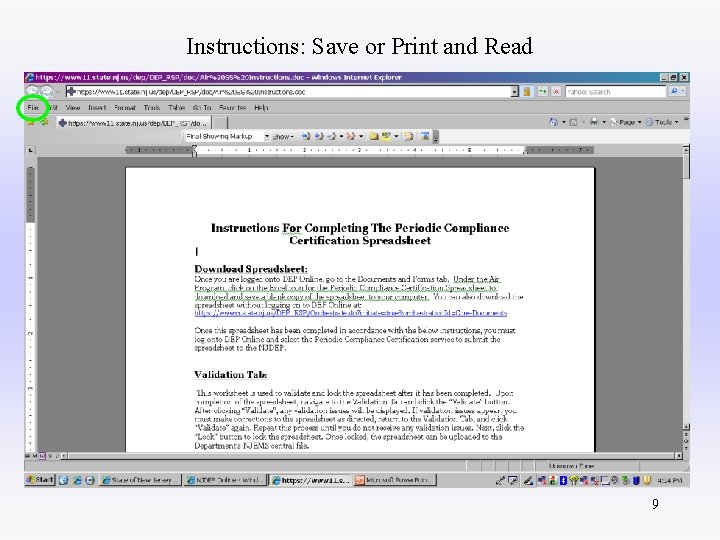Click the browser Back arrow button
Viewport: 720px width, 540px height.
tap(32, 92)
